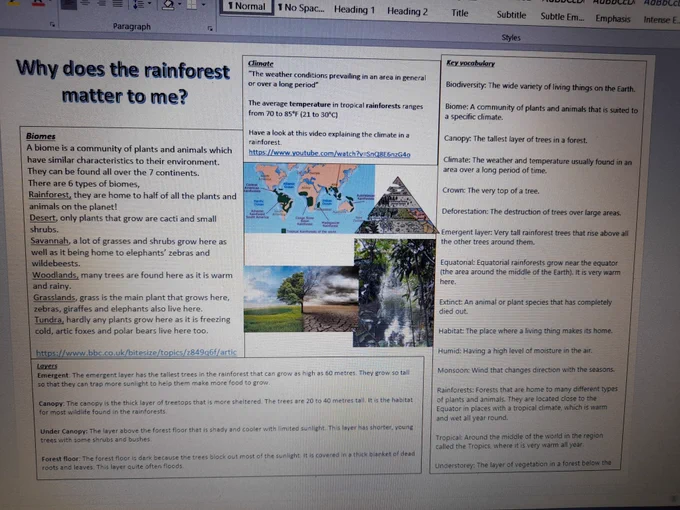Click the 'Extinct:' vocabulary entry
The width and height of the screenshot is (680, 510).
[x=526, y=306]
